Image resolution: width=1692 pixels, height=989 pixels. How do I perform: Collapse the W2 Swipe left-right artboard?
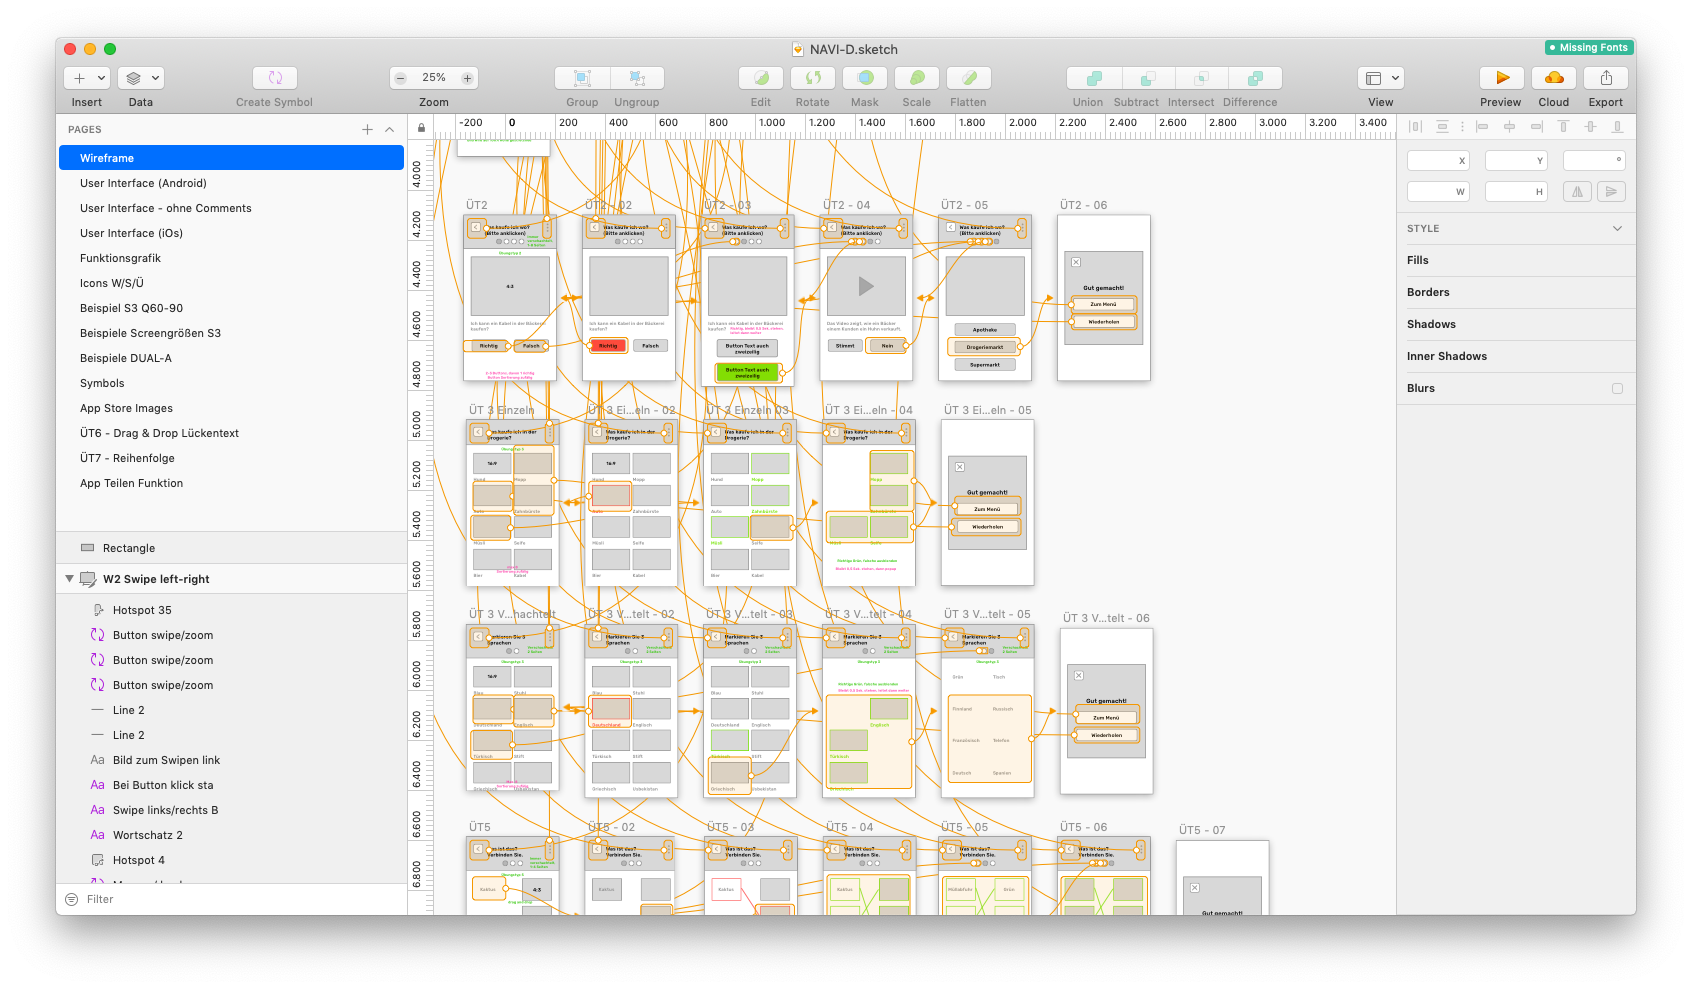coord(69,579)
